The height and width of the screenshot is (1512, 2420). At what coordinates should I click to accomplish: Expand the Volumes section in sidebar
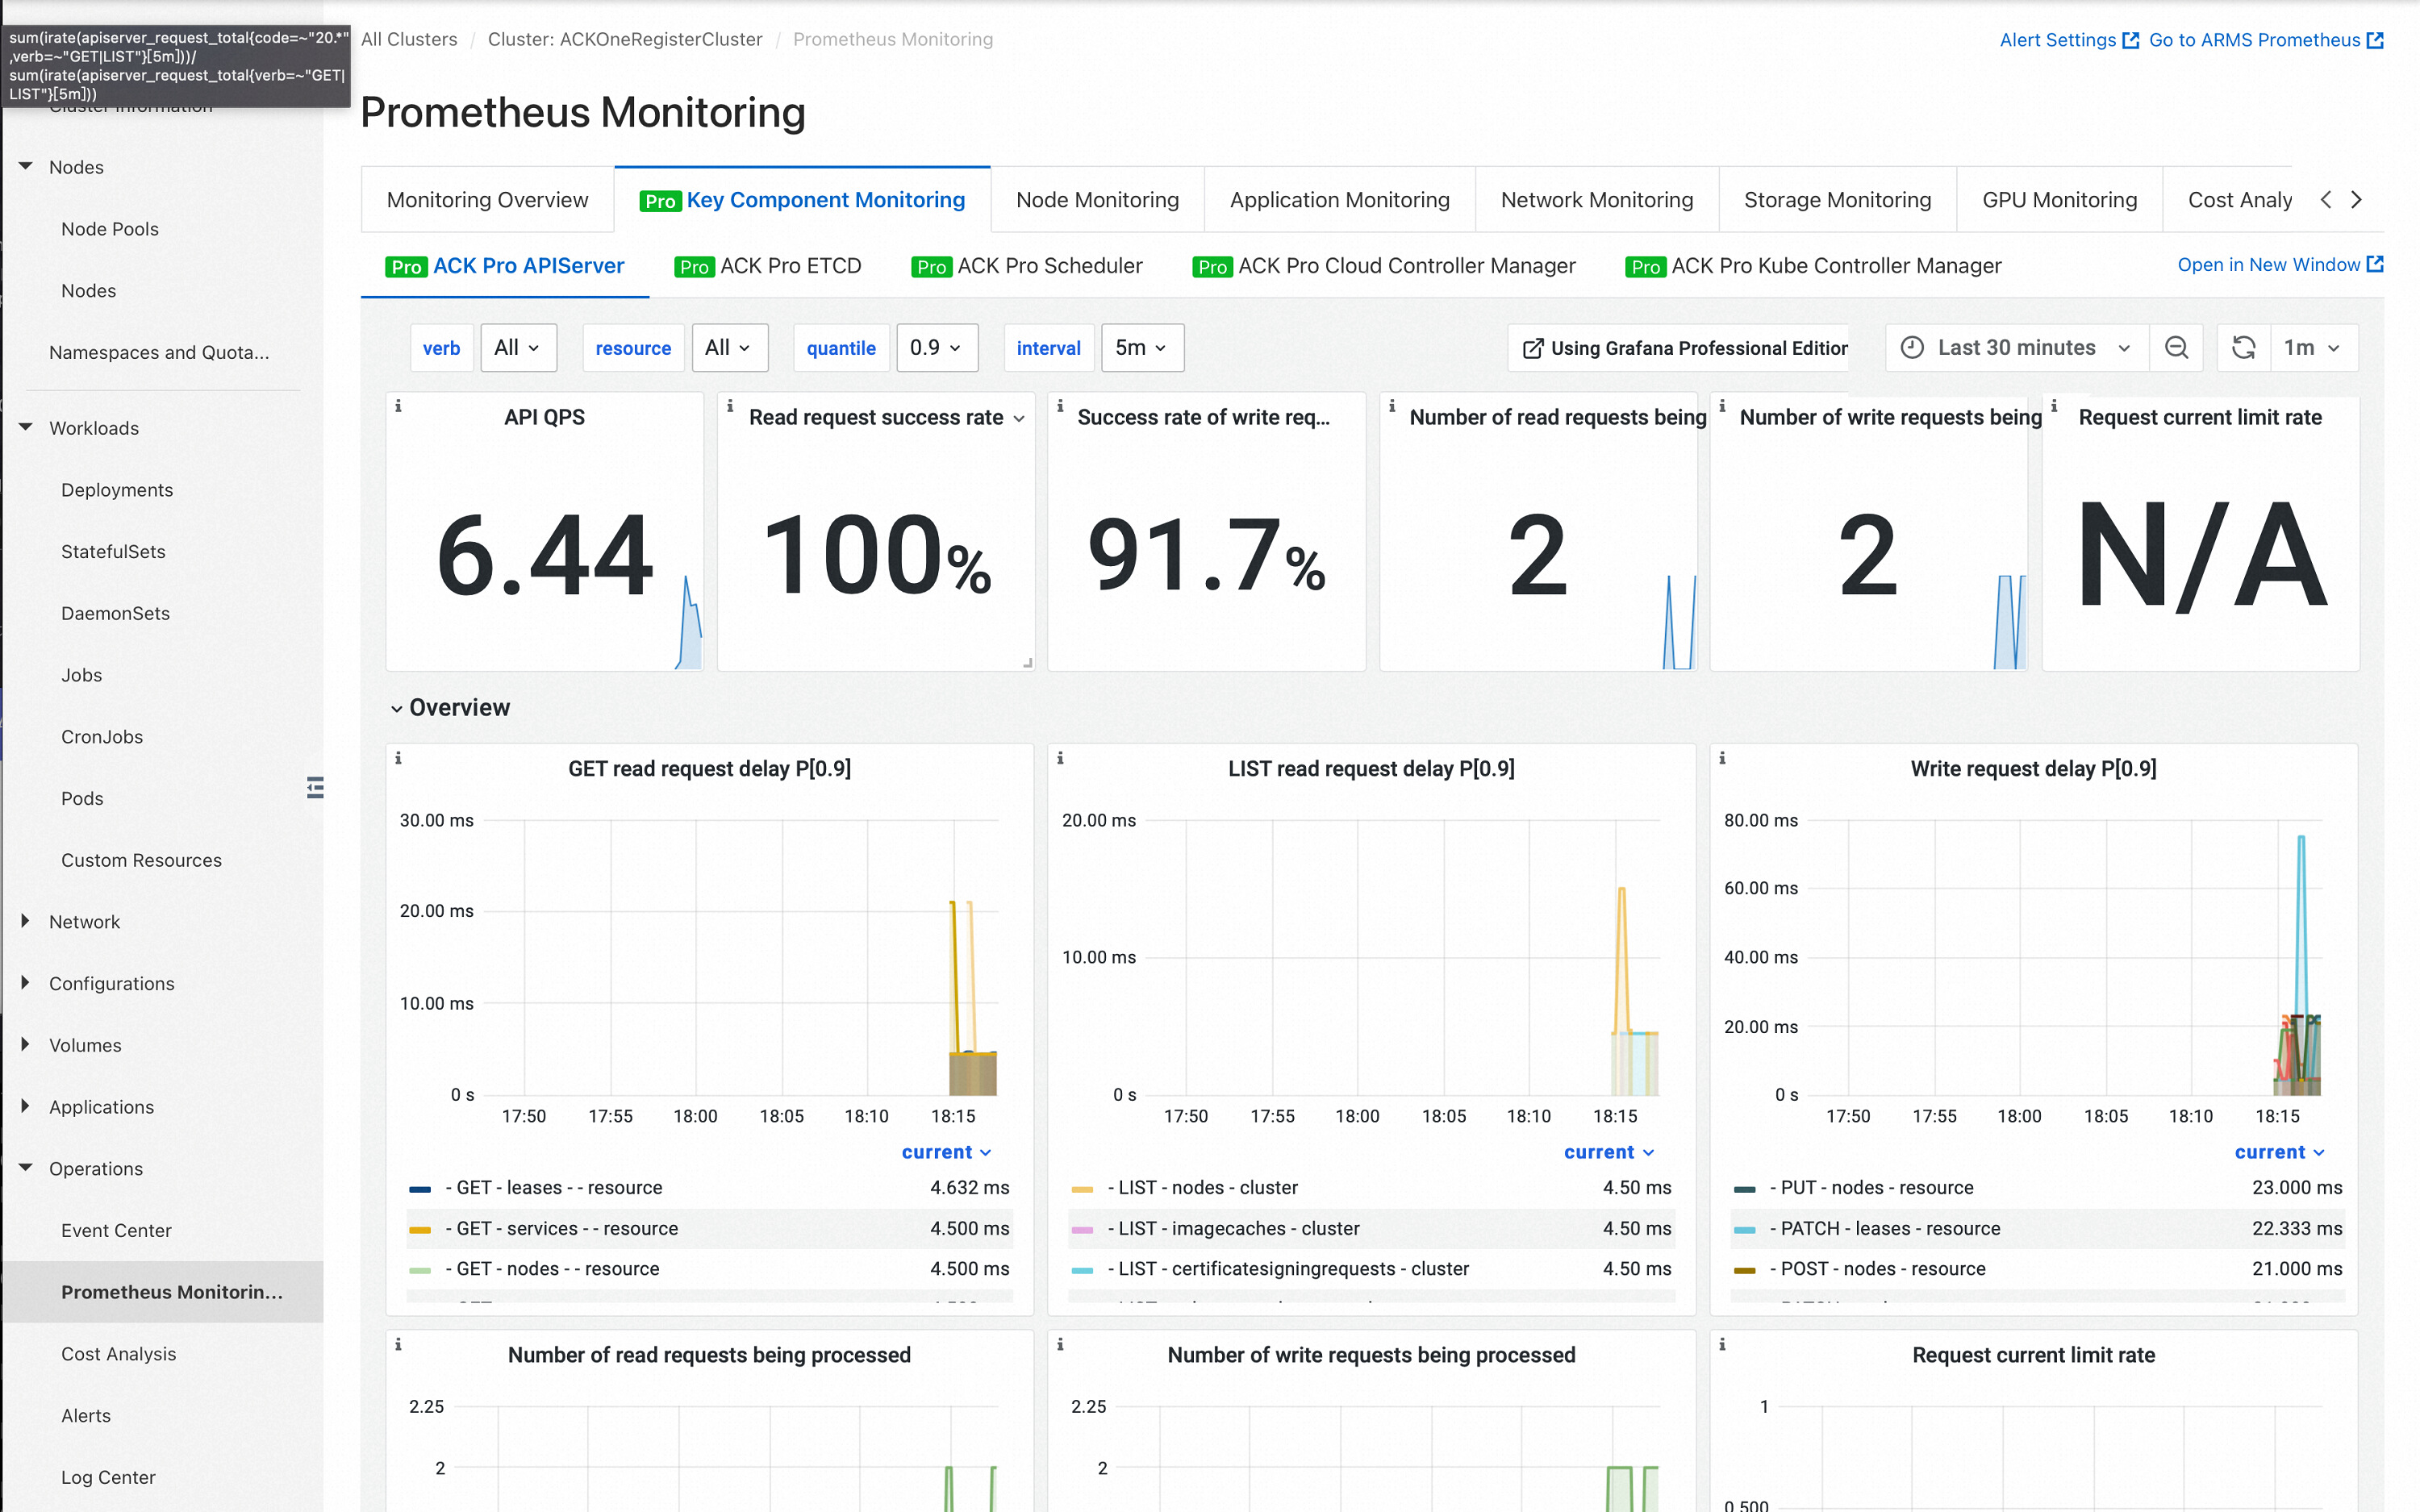[x=26, y=1045]
